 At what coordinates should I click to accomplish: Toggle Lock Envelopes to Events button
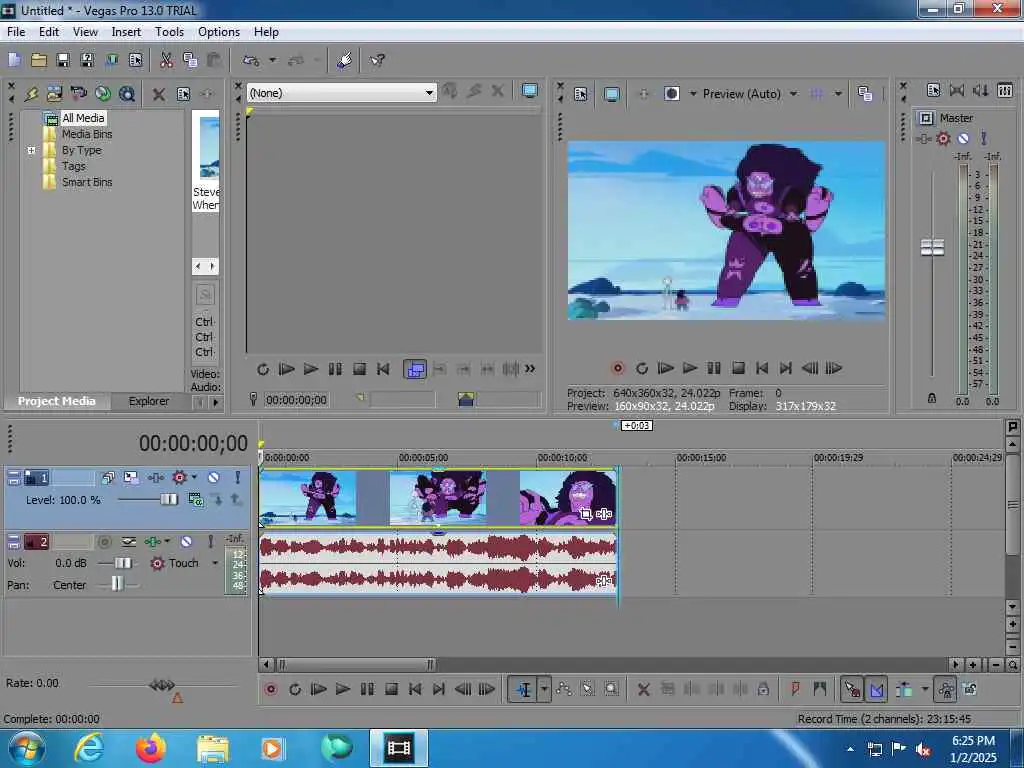point(946,689)
